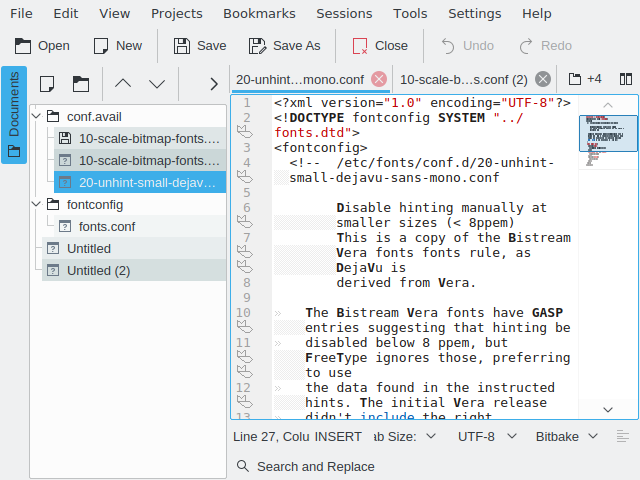Open the Tools menu
This screenshot has height=480, width=640.
tap(410, 13)
